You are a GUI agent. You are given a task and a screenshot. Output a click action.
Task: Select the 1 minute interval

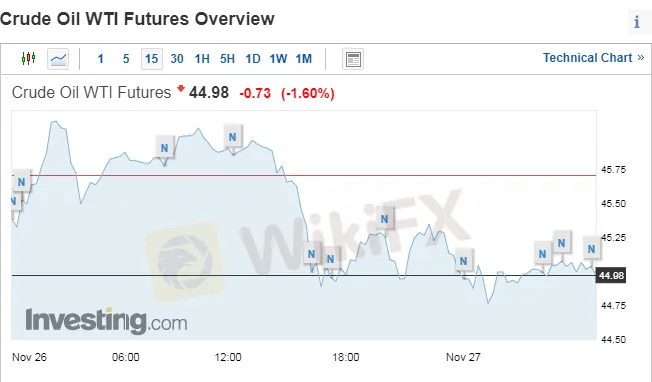coord(100,59)
